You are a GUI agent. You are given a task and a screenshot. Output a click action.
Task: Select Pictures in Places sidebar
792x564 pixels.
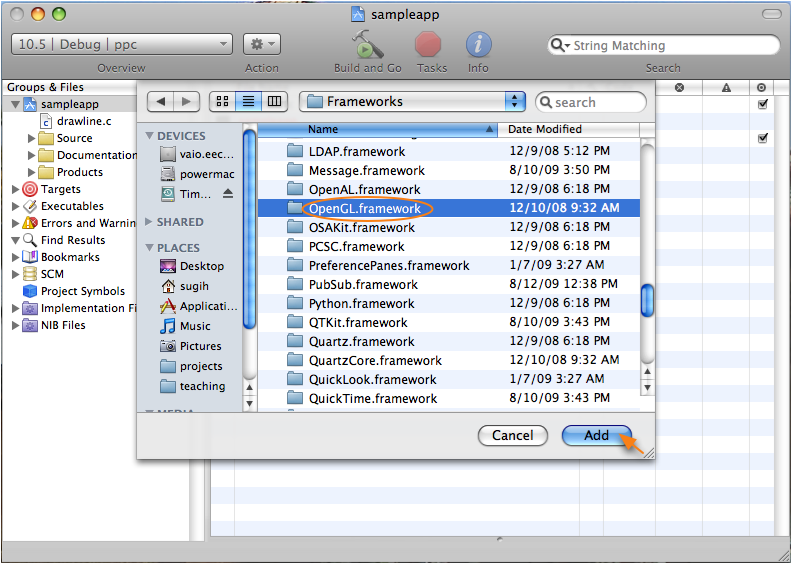pos(190,346)
